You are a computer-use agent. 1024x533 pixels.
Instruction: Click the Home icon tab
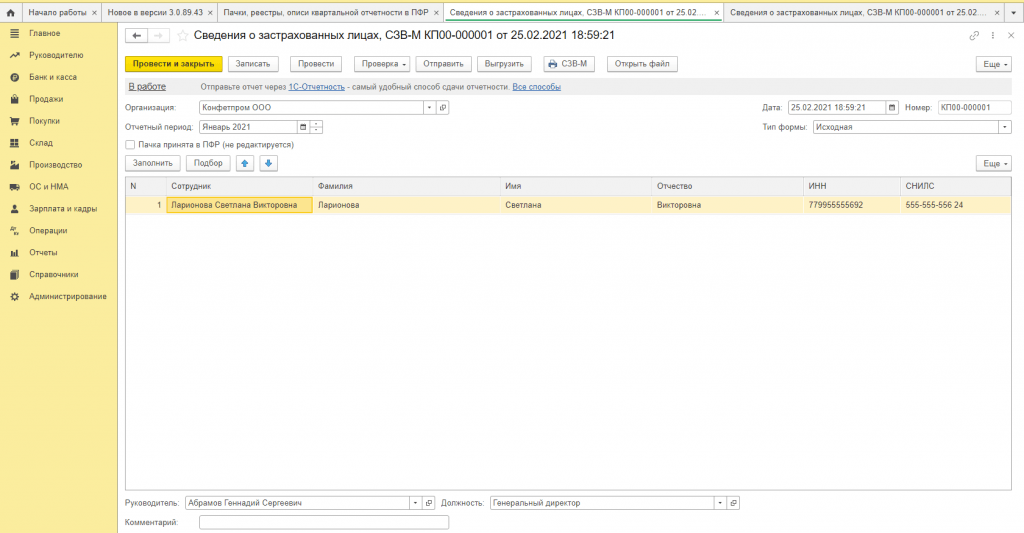10,12
